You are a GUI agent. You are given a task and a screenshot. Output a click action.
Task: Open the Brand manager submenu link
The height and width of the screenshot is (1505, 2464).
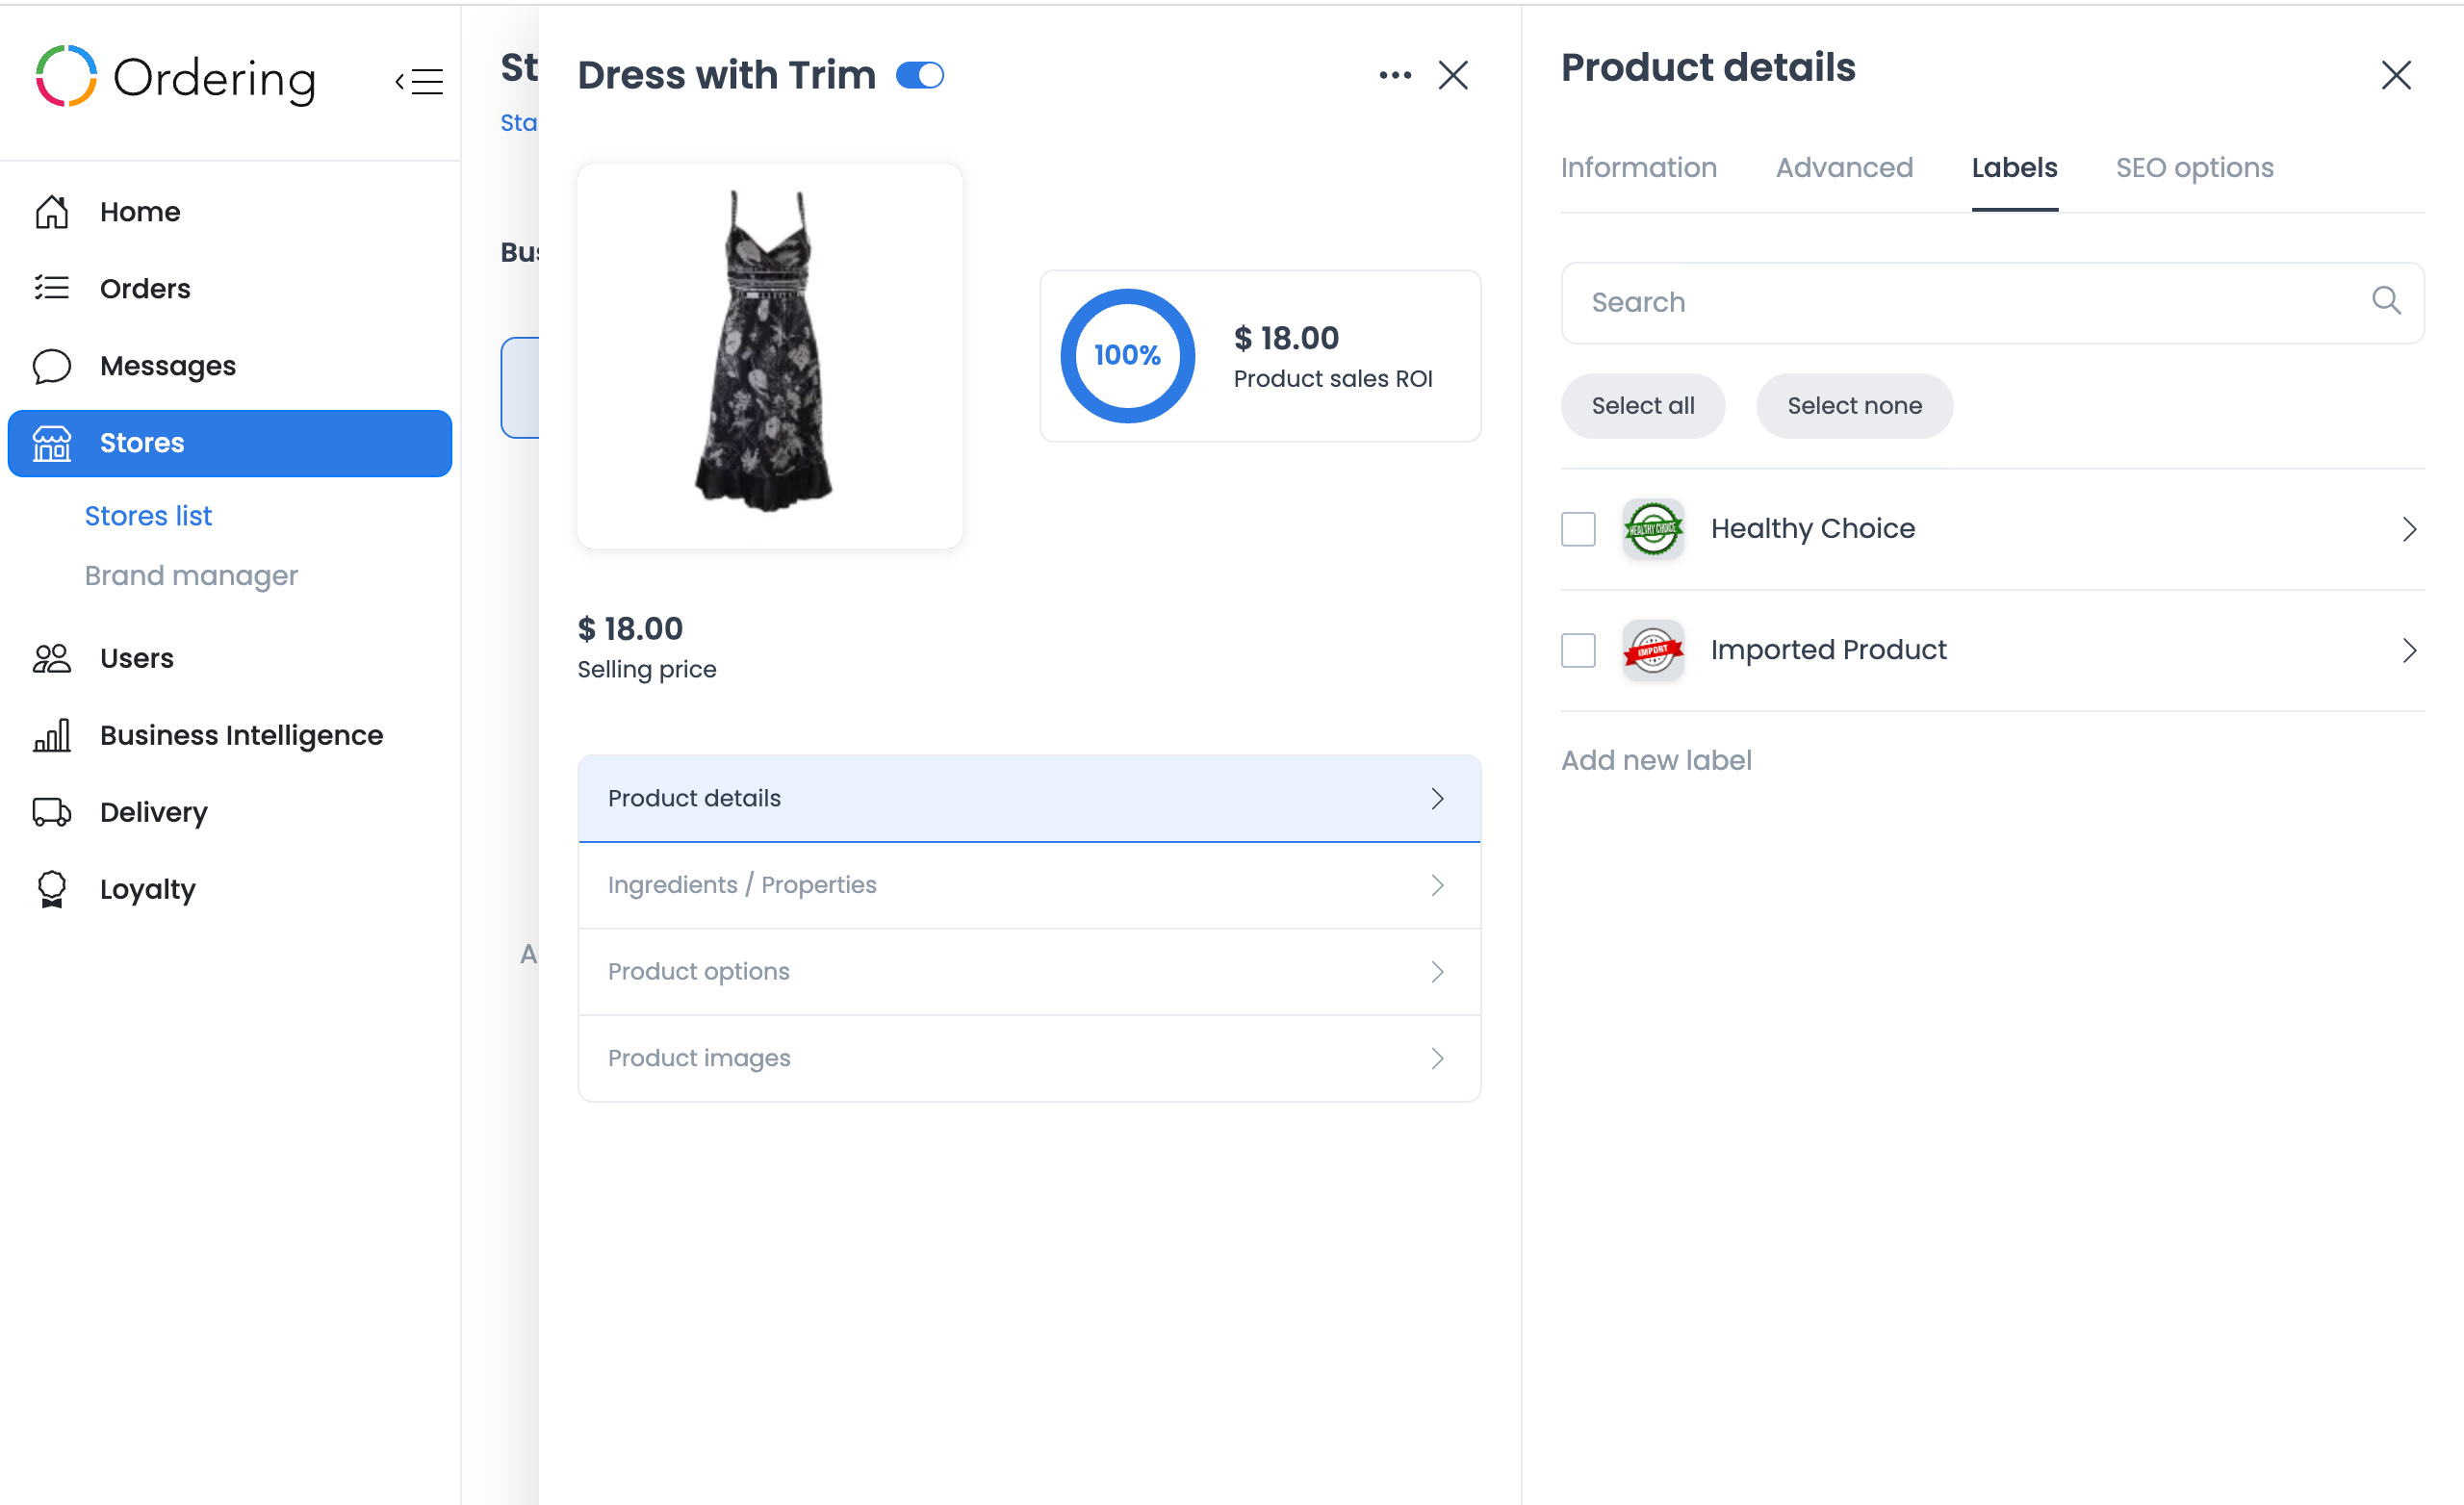[x=191, y=576]
